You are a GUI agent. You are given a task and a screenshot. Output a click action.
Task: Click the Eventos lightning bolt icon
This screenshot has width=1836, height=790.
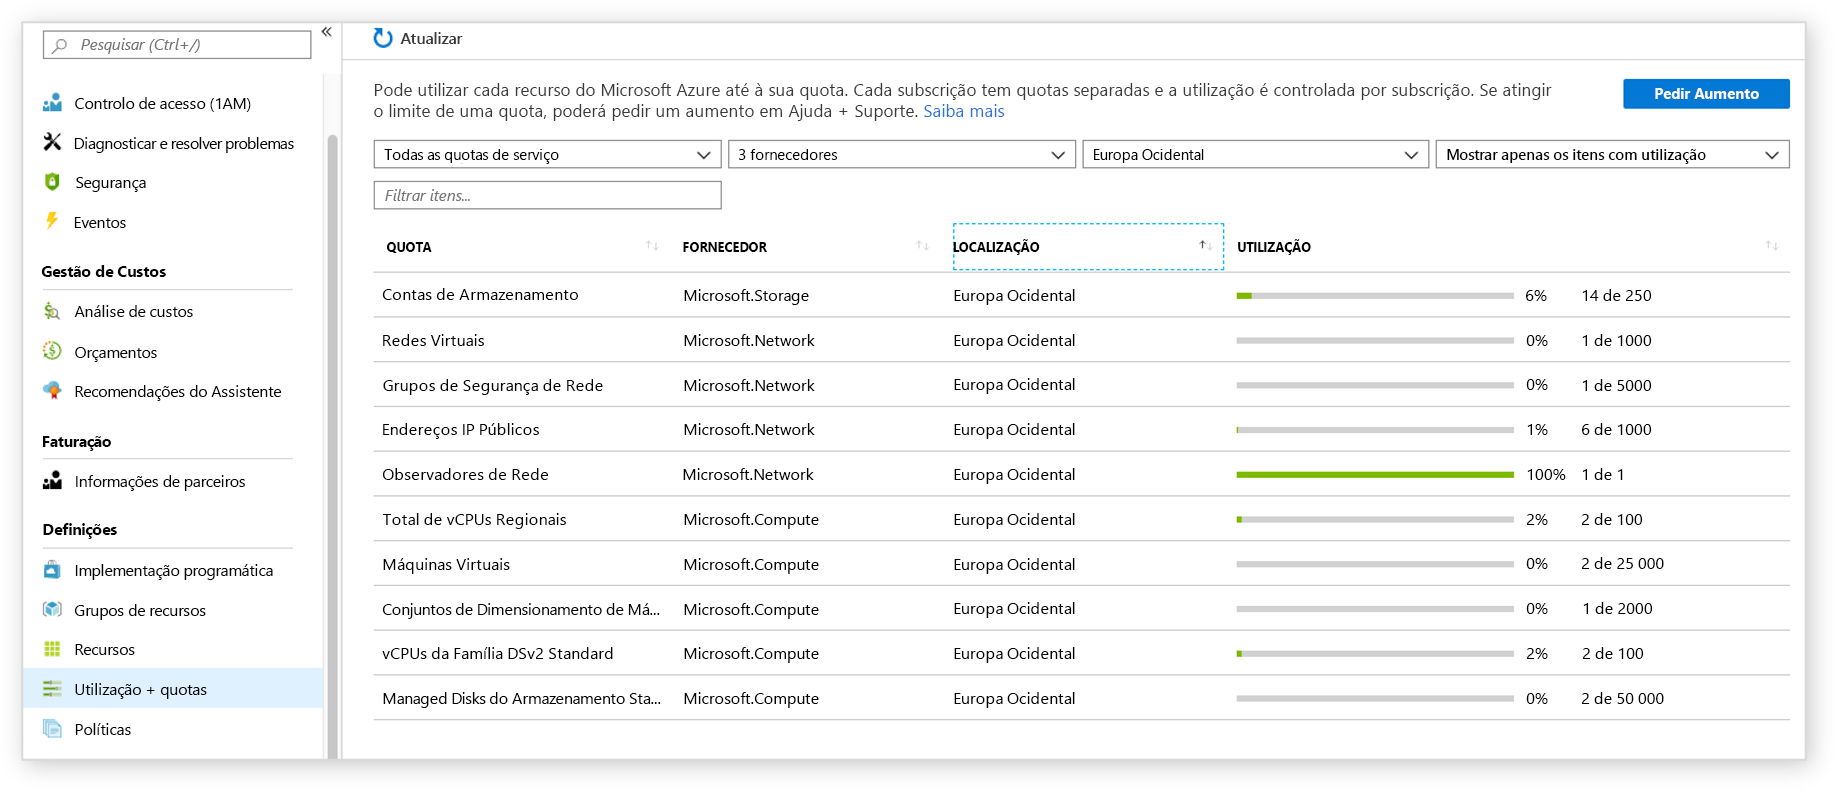coord(52,221)
